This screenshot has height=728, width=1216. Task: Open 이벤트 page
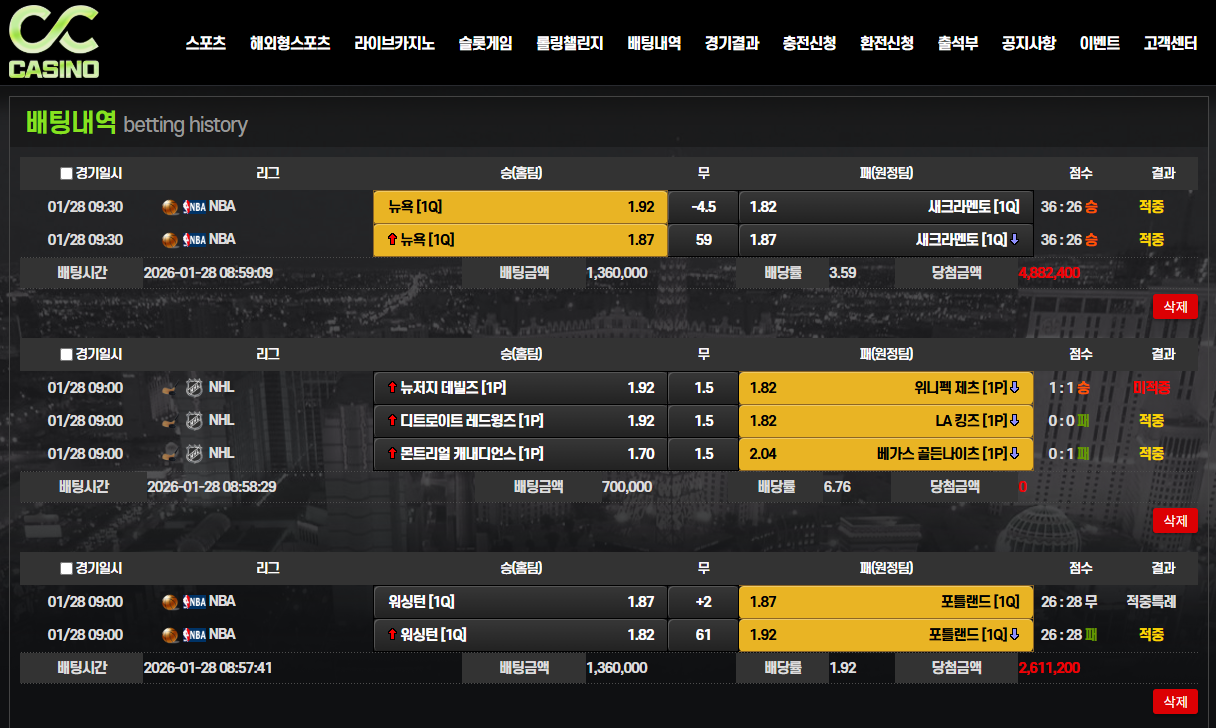[1100, 43]
